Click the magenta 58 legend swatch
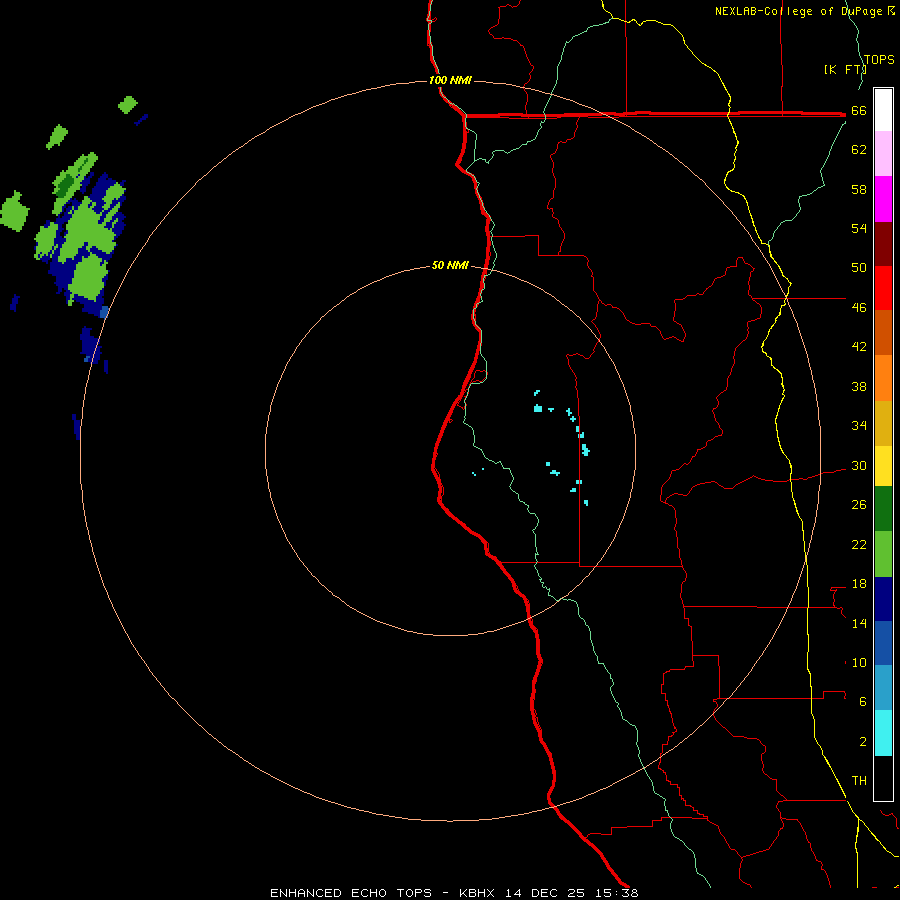The image size is (900, 900). (883, 199)
